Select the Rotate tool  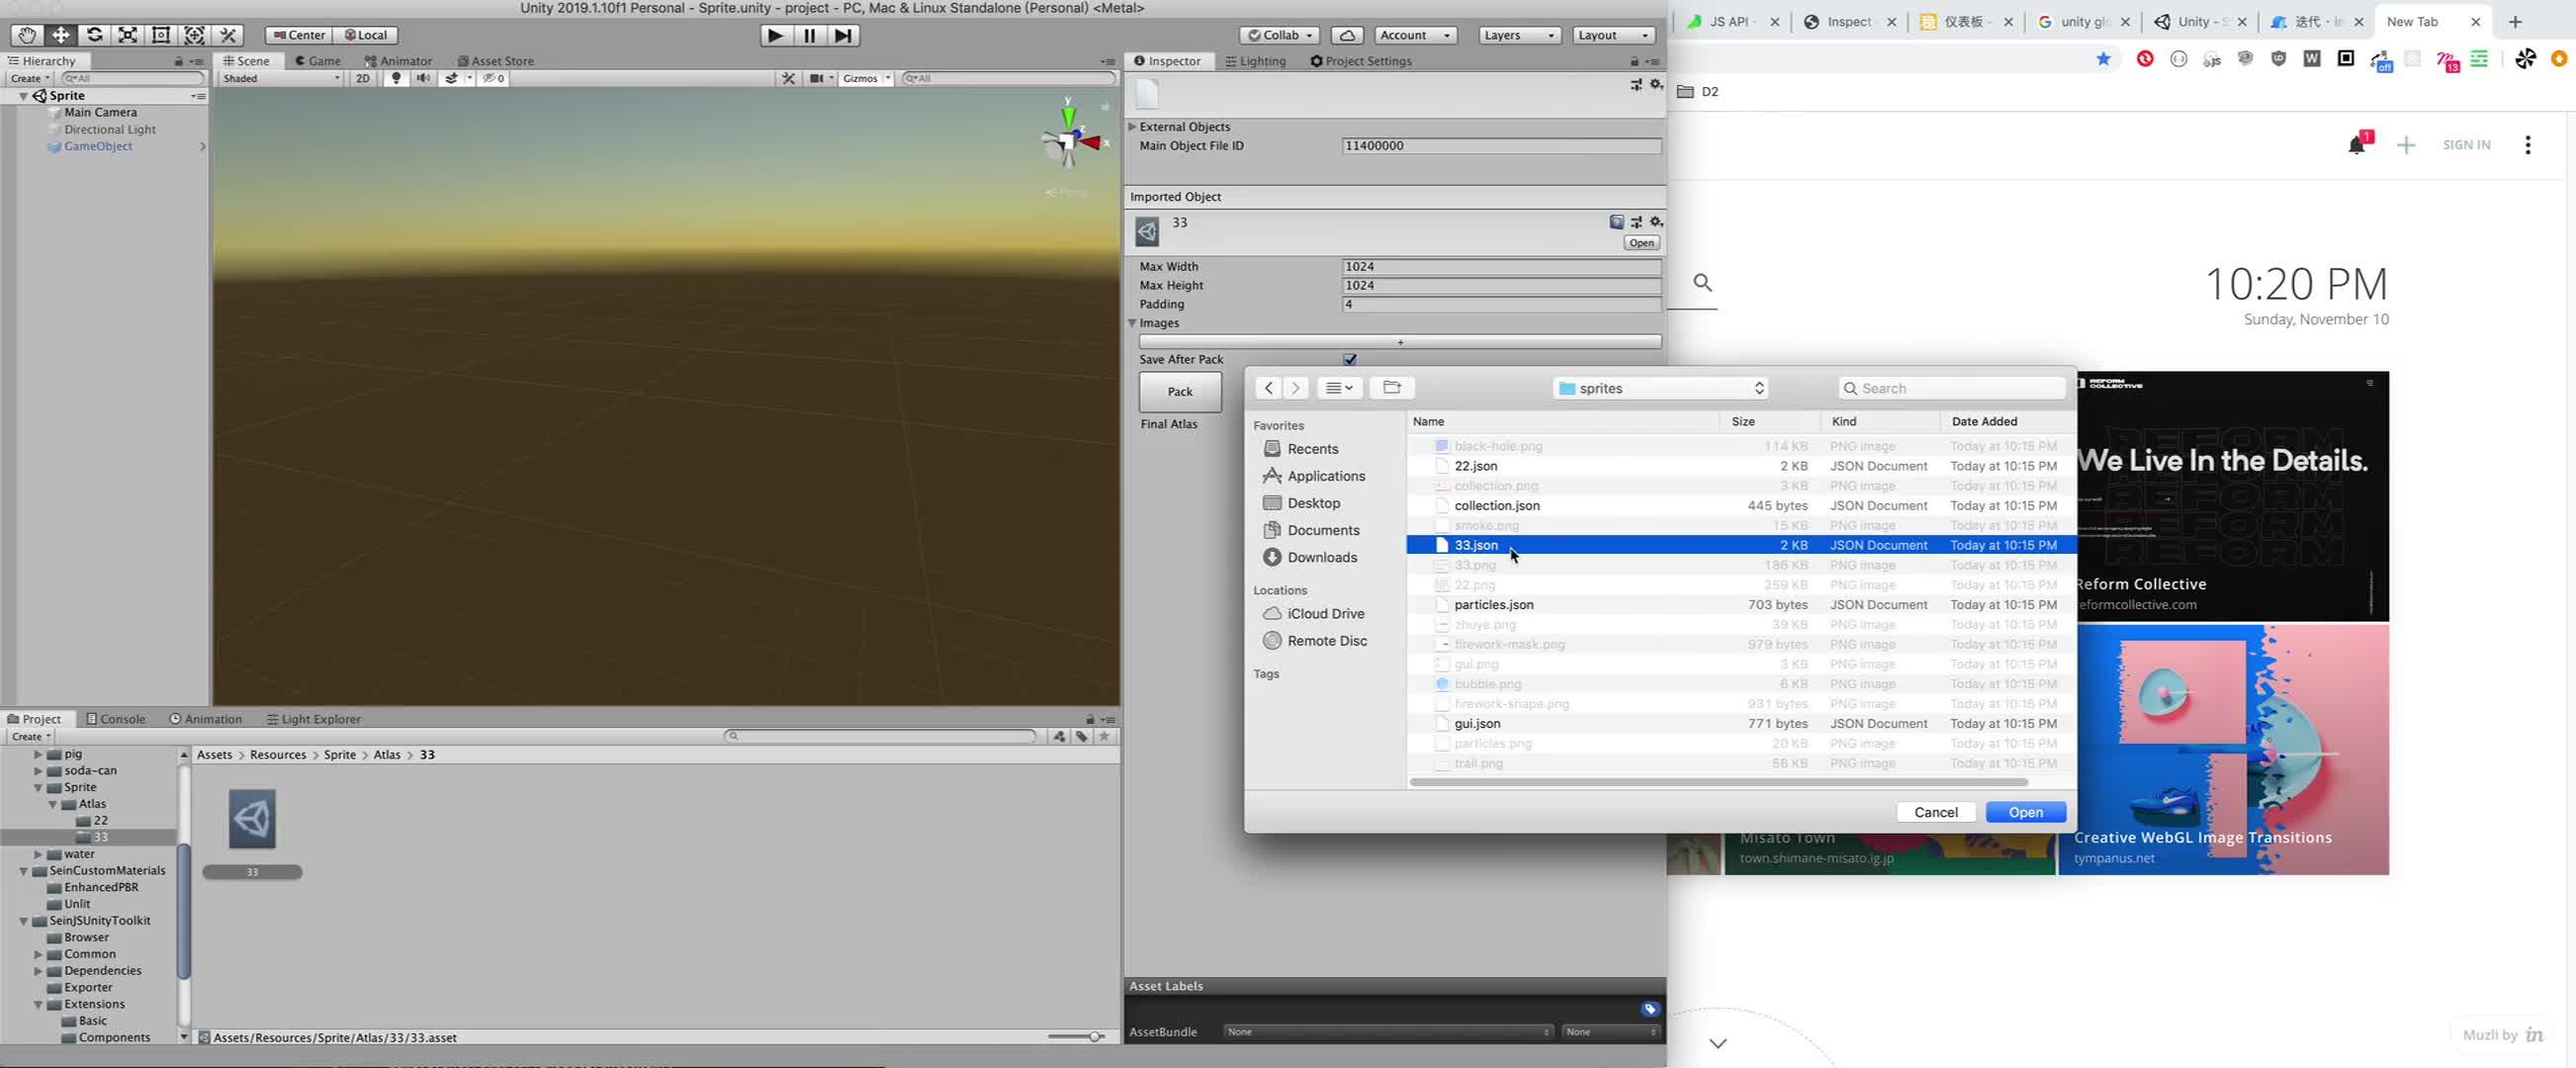[94, 35]
